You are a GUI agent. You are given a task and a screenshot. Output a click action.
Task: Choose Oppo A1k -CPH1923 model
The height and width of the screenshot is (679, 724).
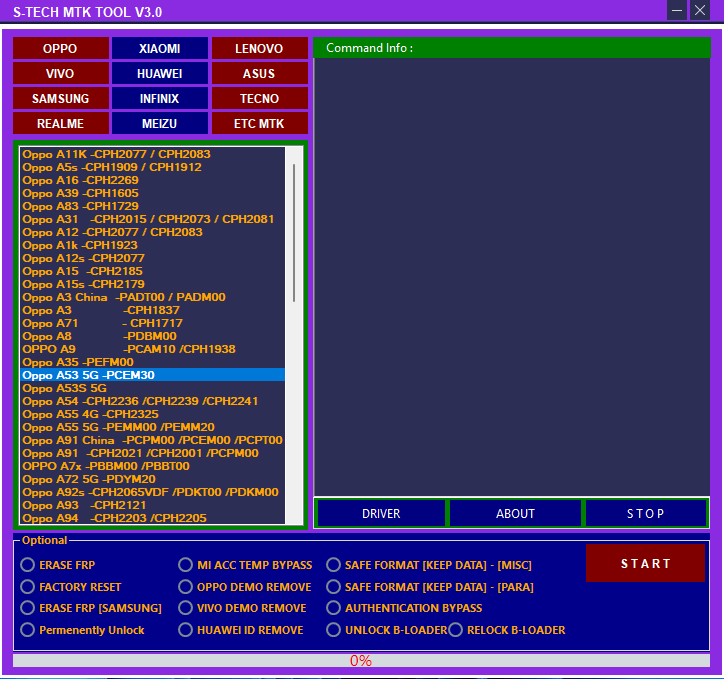coord(152,245)
